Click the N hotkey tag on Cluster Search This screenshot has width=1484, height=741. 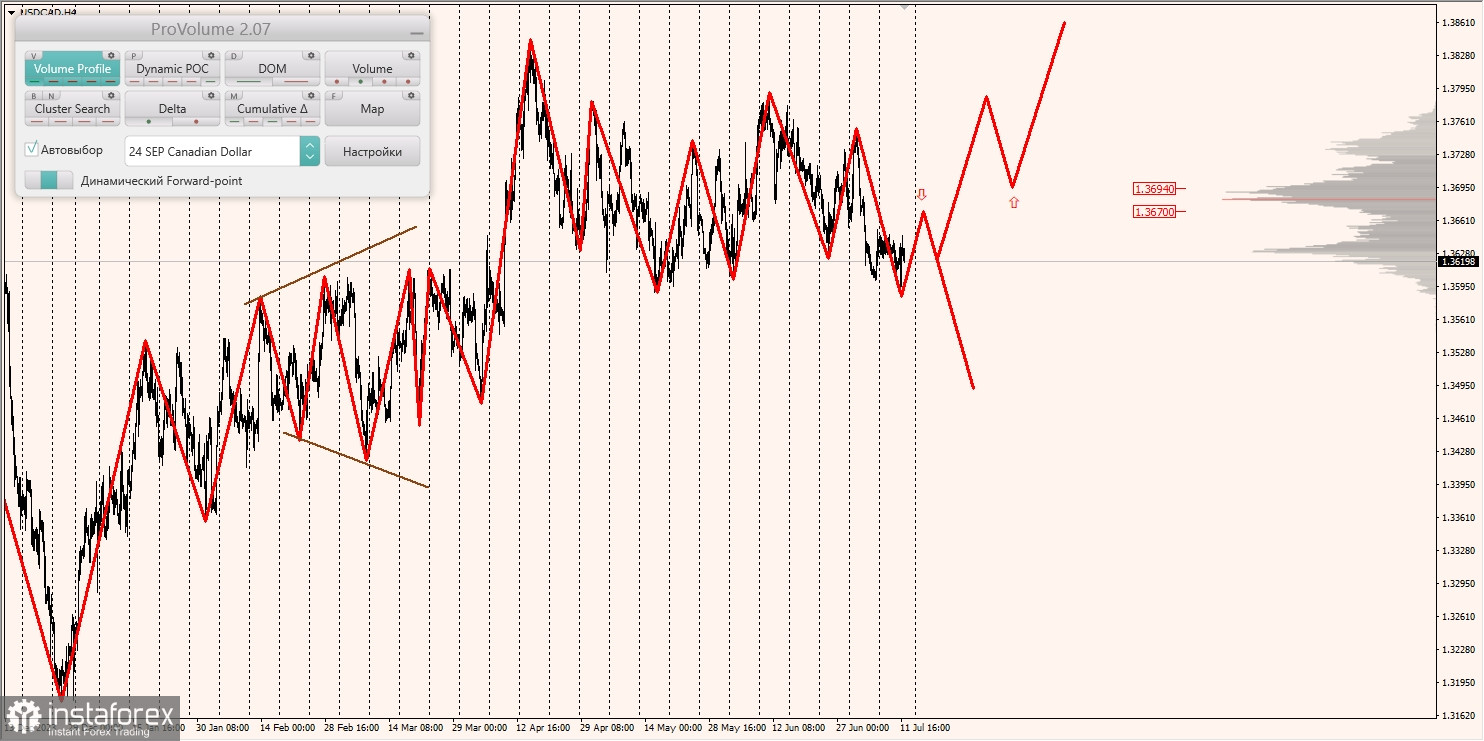coord(51,96)
